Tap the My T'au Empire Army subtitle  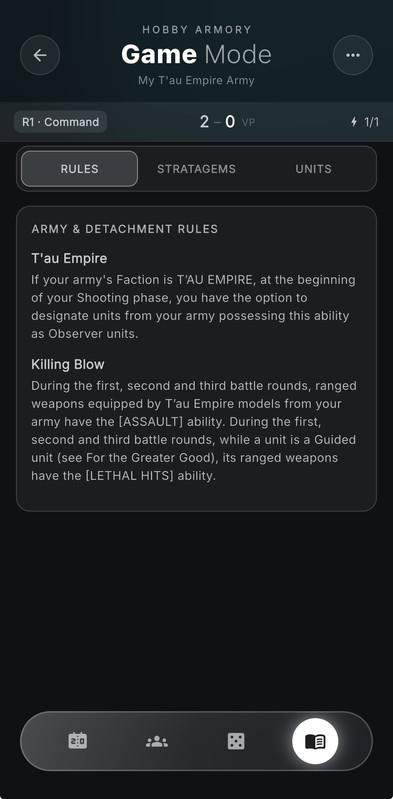[196, 81]
